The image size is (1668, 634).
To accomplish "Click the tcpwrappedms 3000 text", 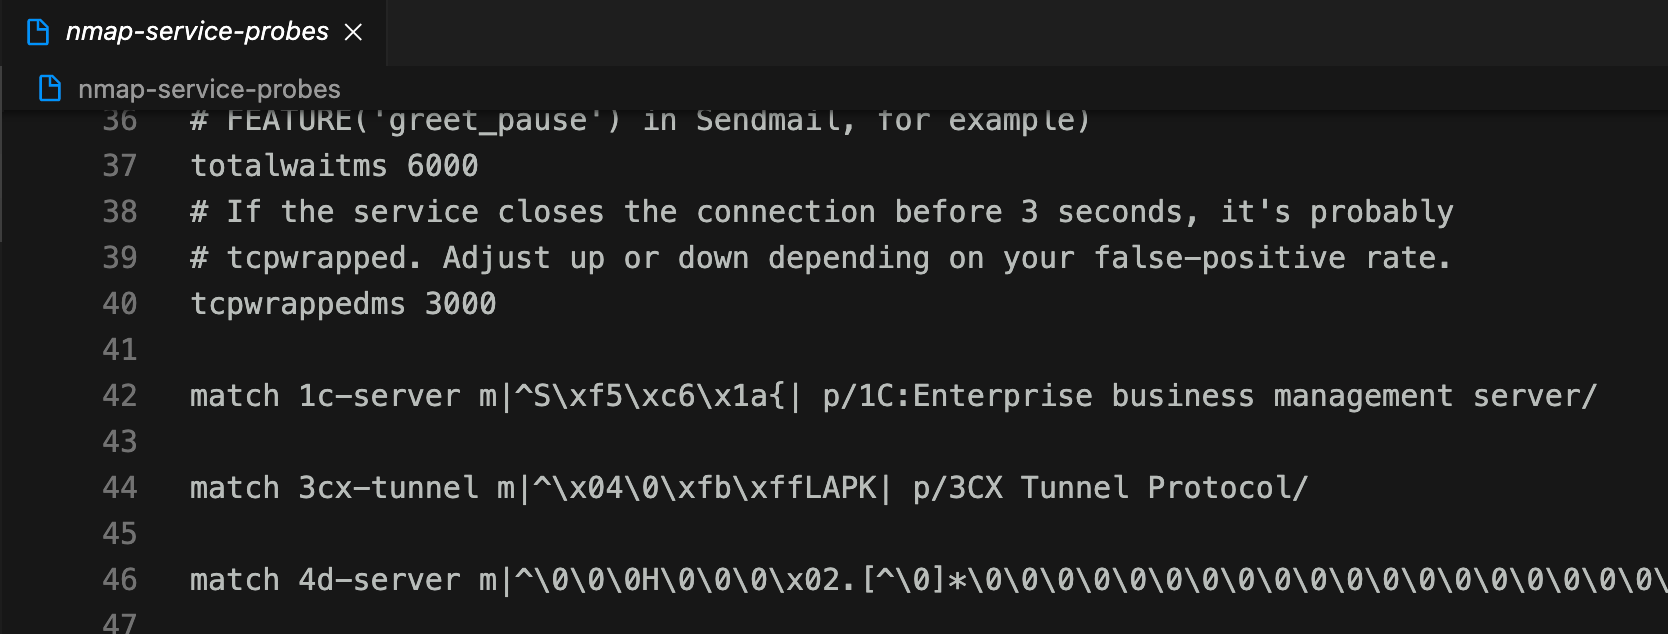I will coord(343,304).
